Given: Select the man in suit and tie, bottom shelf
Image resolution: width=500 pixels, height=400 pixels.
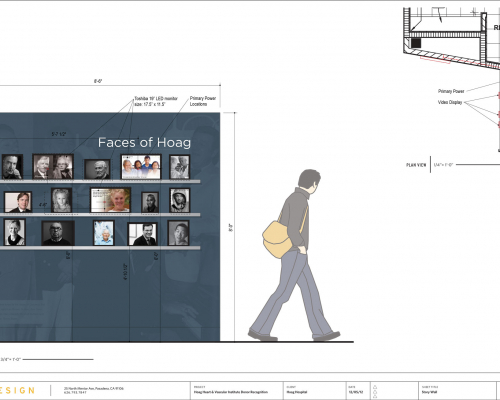Looking at the screenshot, I should 143,234.
